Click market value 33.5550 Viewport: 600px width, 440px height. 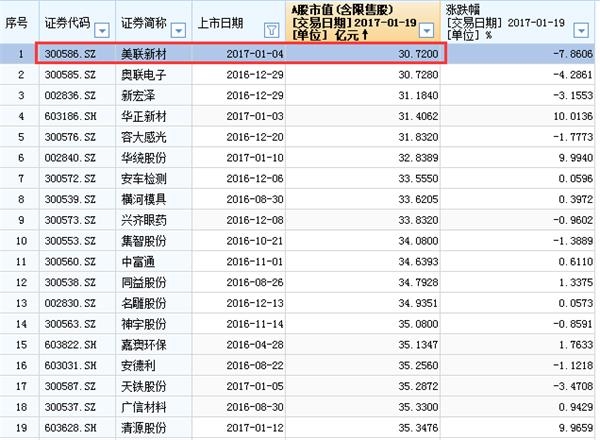coord(418,179)
